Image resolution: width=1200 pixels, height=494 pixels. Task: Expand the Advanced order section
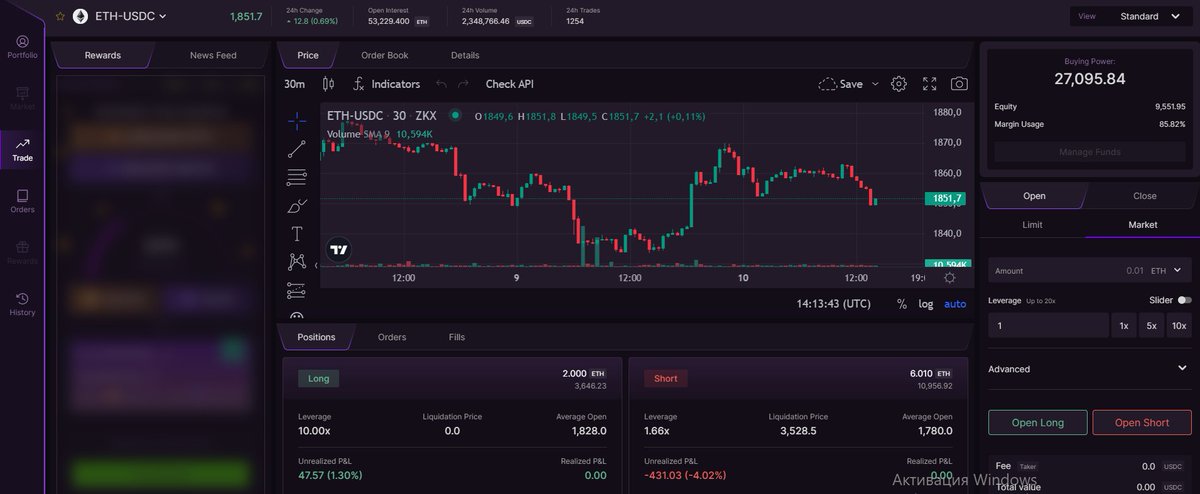pos(1088,369)
